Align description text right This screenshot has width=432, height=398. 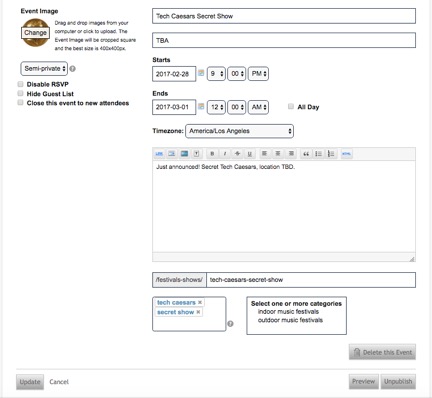coord(291,154)
